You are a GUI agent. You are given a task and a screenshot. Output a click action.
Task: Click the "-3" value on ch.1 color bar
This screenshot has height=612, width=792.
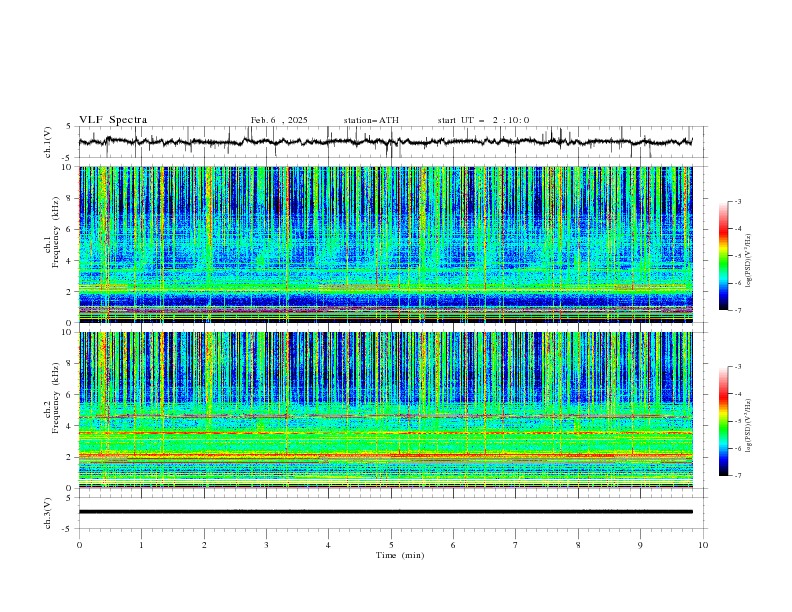pyautogui.click(x=737, y=201)
